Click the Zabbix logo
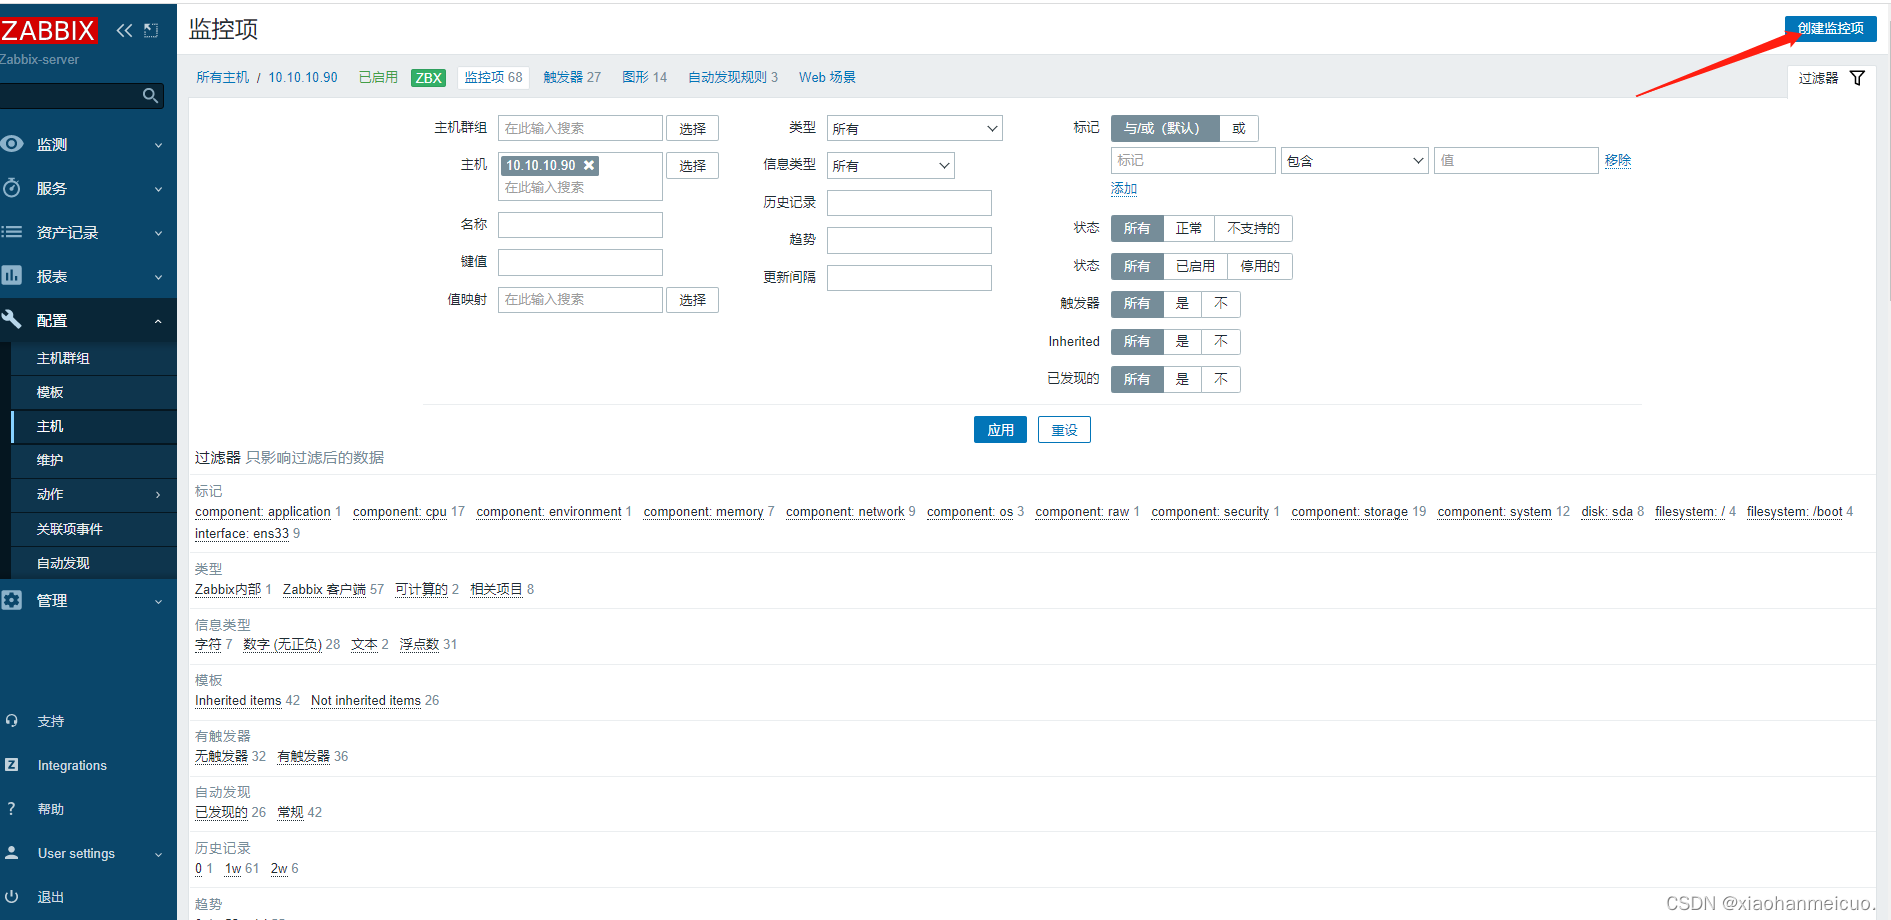Image resolution: width=1891 pixels, height=920 pixels. point(48,30)
